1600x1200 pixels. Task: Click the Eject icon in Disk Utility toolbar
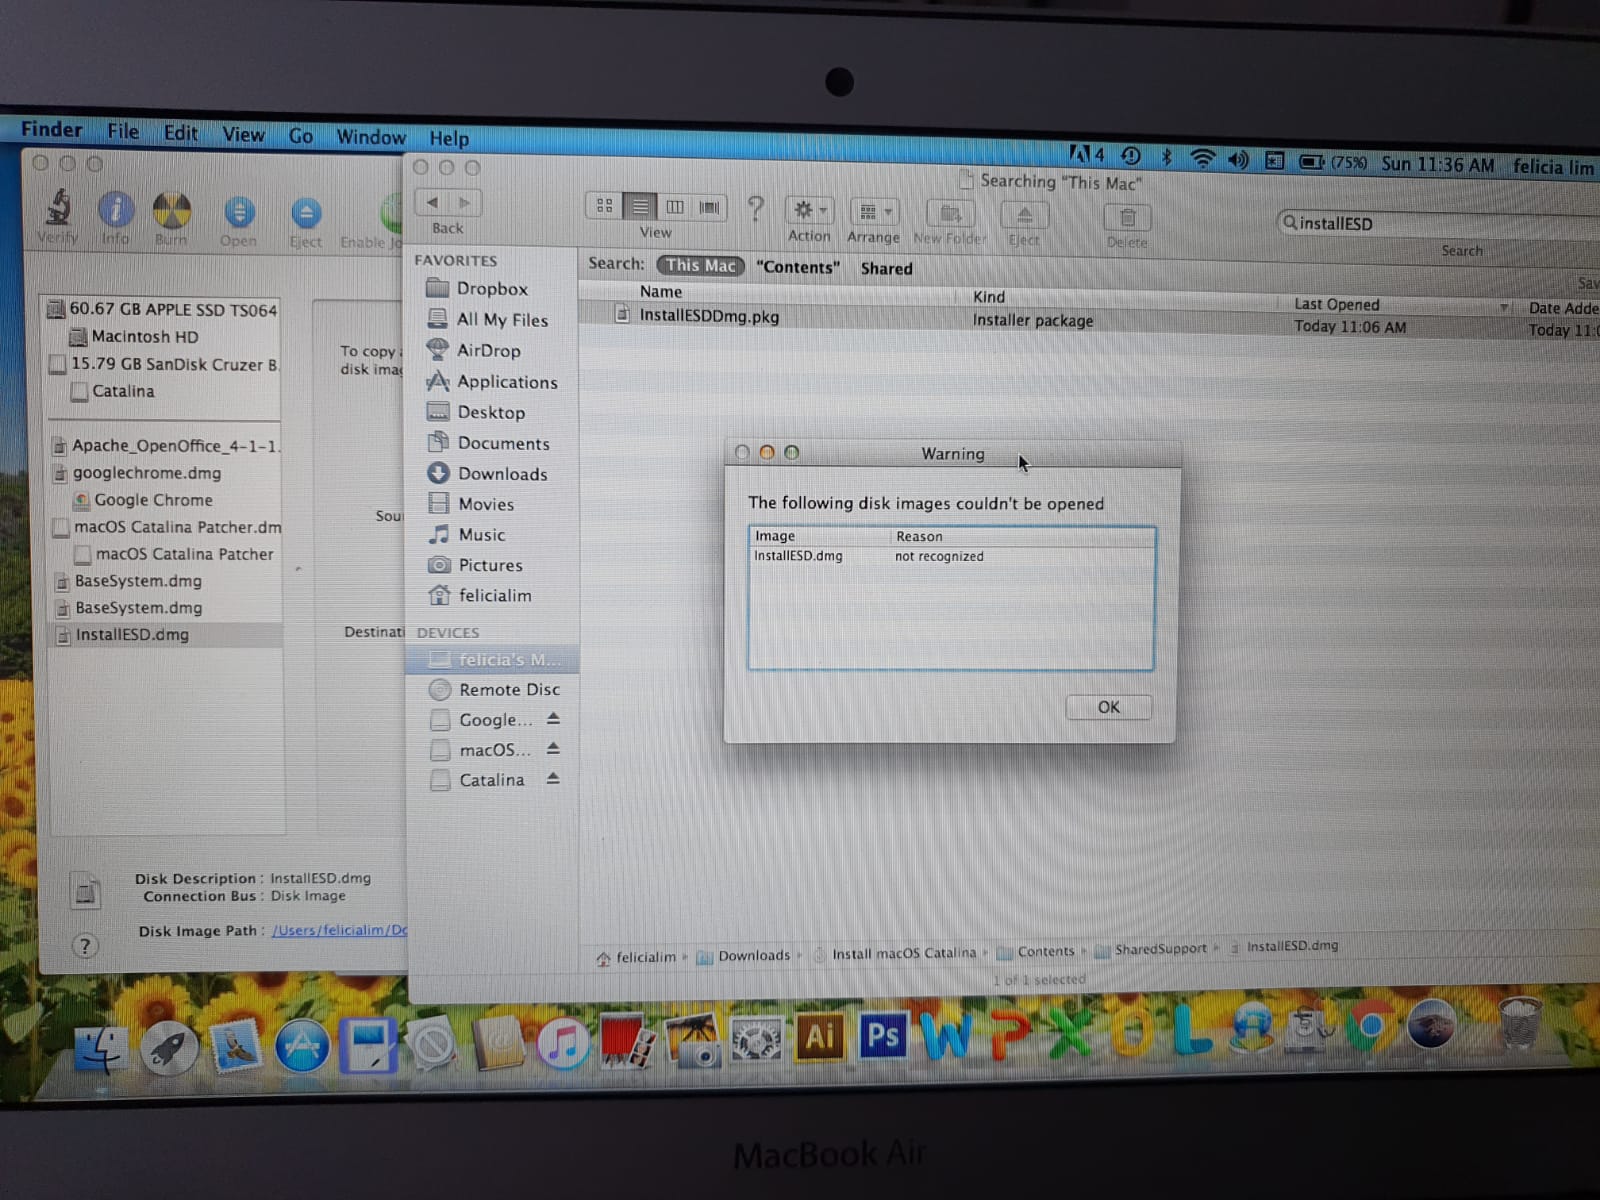pos(306,213)
